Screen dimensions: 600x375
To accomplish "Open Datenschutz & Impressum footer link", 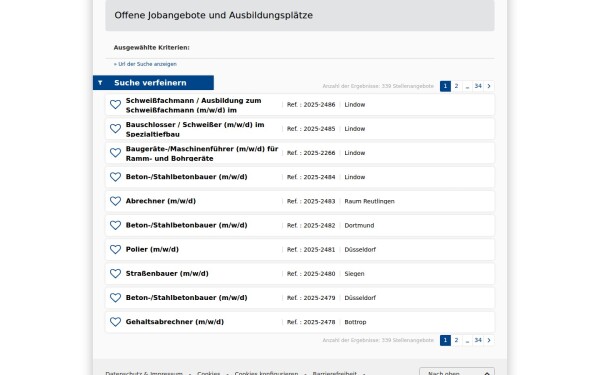I will [x=144, y=373].
